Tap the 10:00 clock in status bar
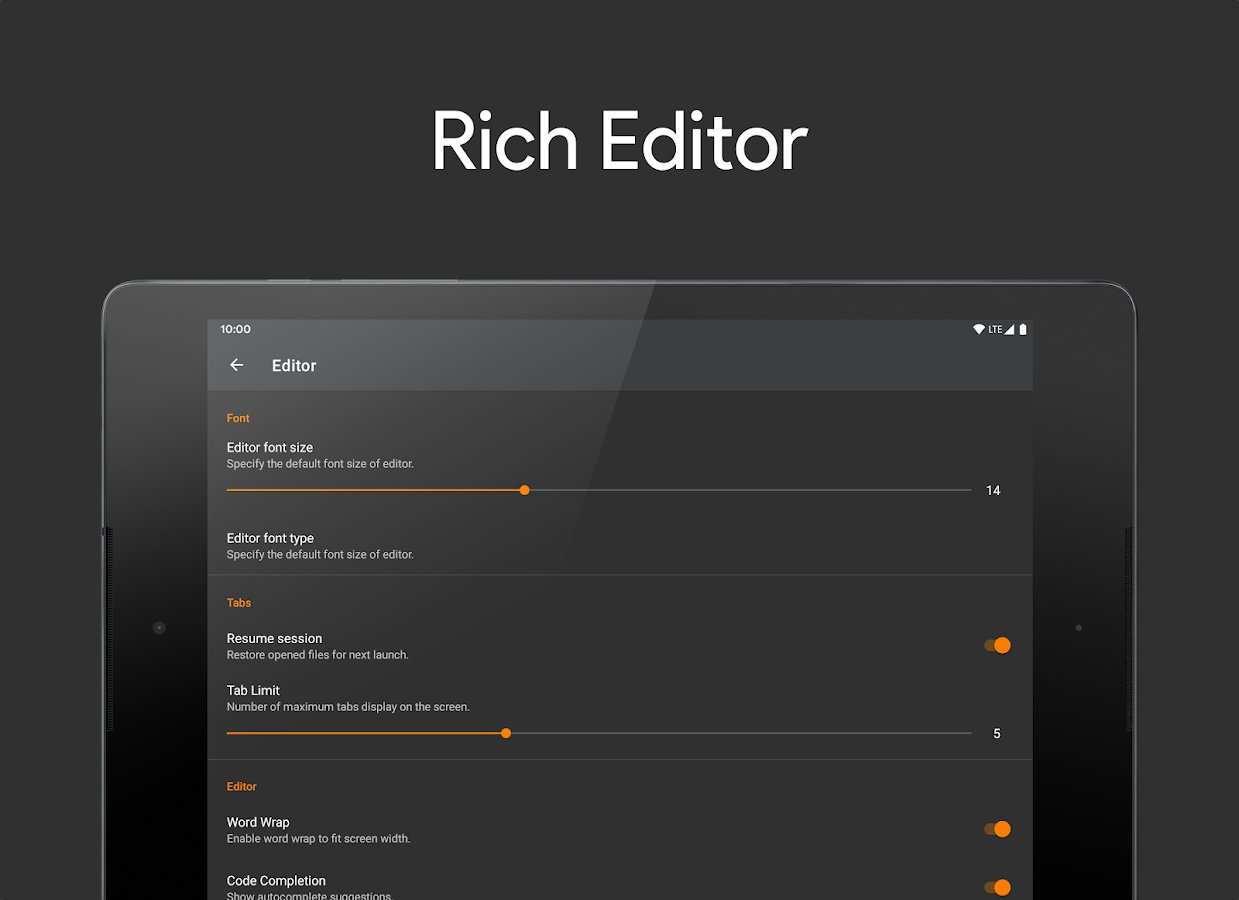Screen dimensions: 1239x900 tap(236, 329)
